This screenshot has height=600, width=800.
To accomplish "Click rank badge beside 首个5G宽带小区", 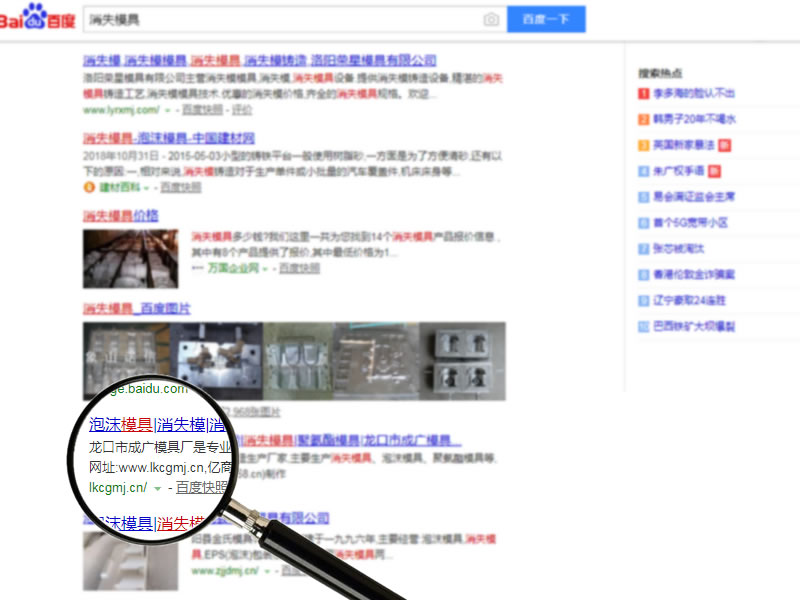I will (643, 223).
